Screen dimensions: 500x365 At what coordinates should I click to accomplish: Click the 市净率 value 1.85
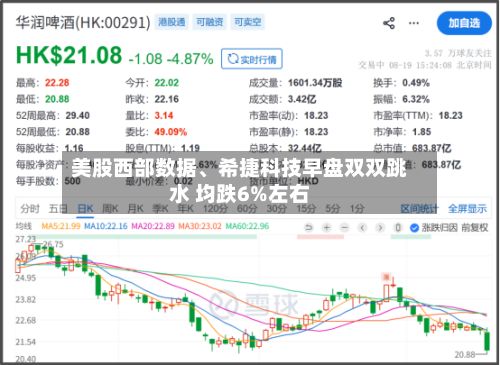422,132
